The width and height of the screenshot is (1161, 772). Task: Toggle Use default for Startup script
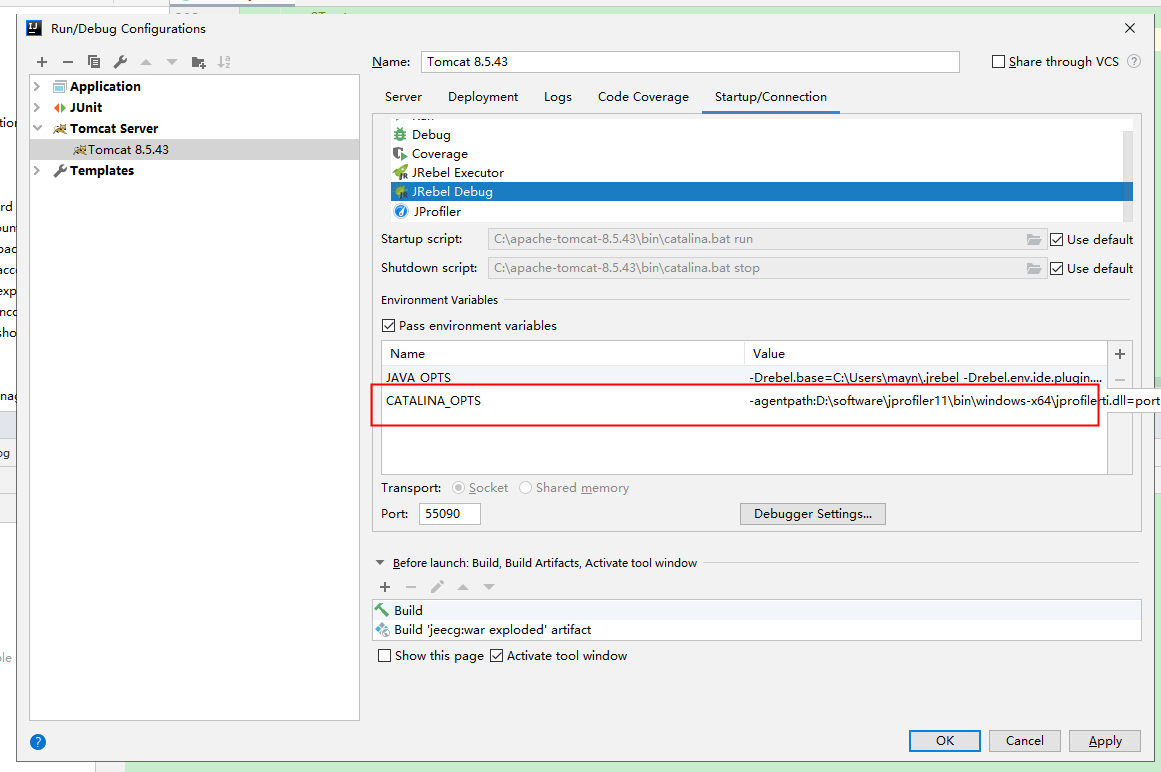coord(1057,240)
